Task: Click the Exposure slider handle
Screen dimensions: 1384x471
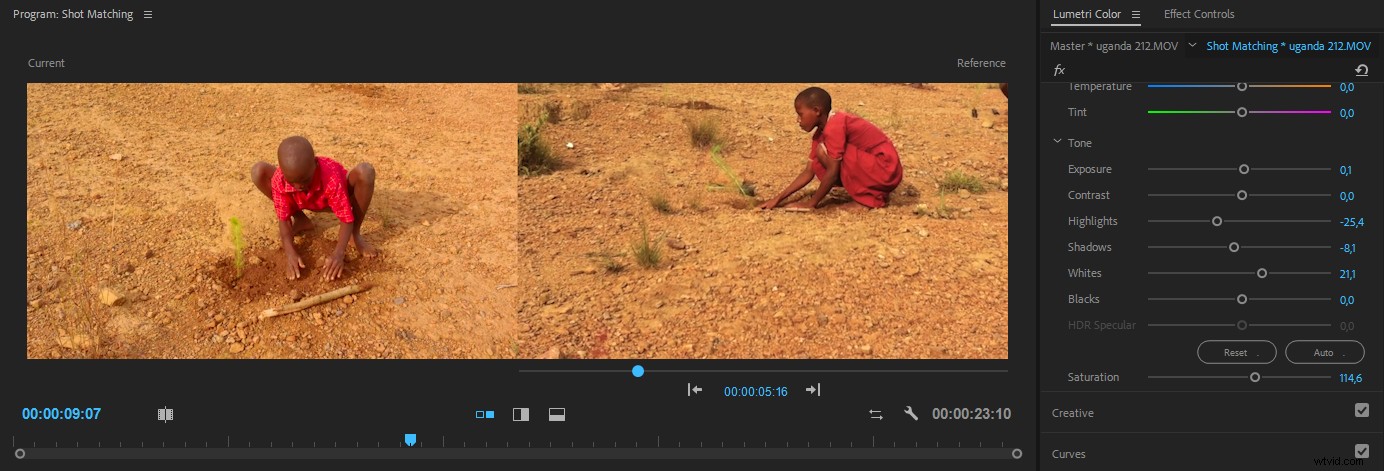Action: 1244,169
